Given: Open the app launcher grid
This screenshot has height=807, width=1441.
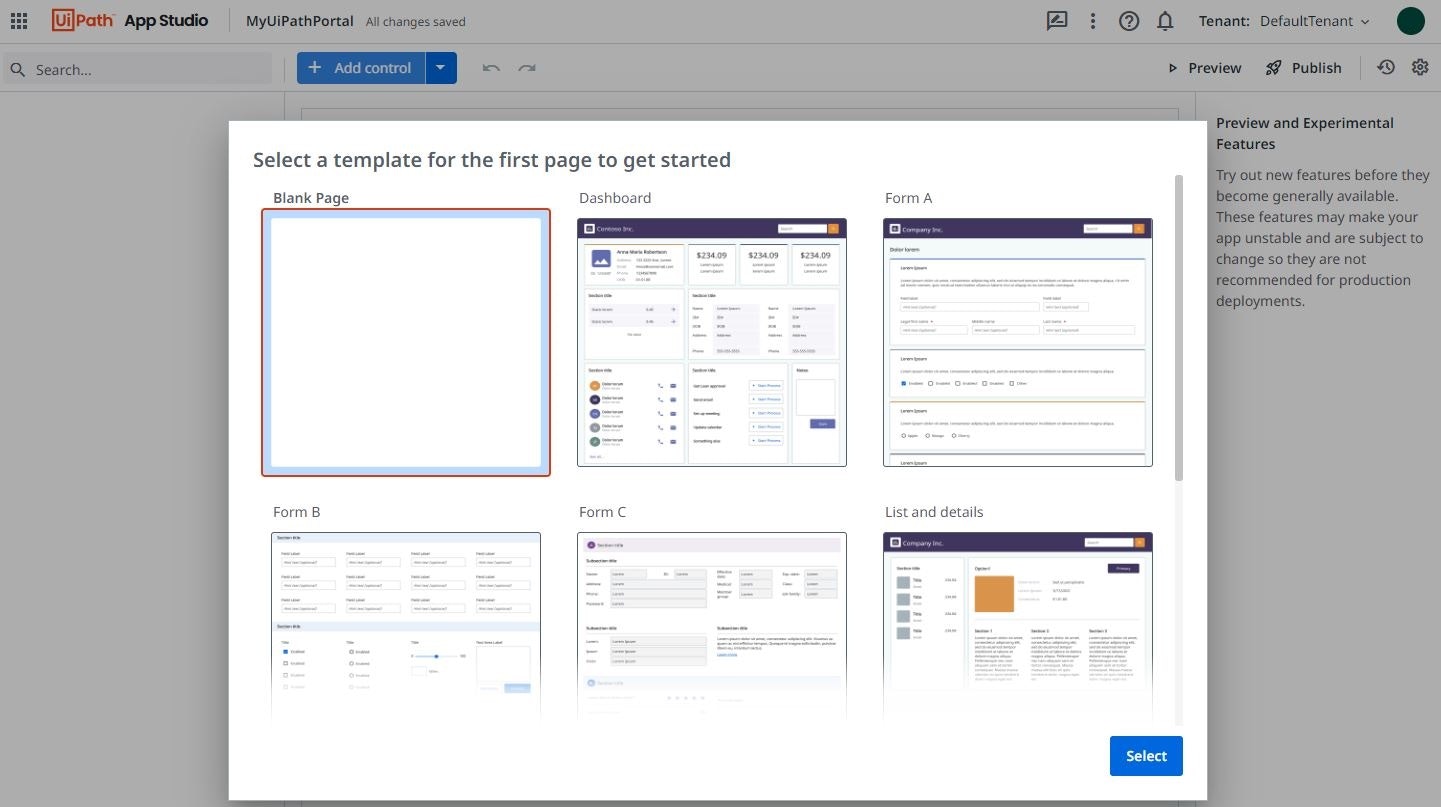Looking at the screenshot, I should pos(18,20).
